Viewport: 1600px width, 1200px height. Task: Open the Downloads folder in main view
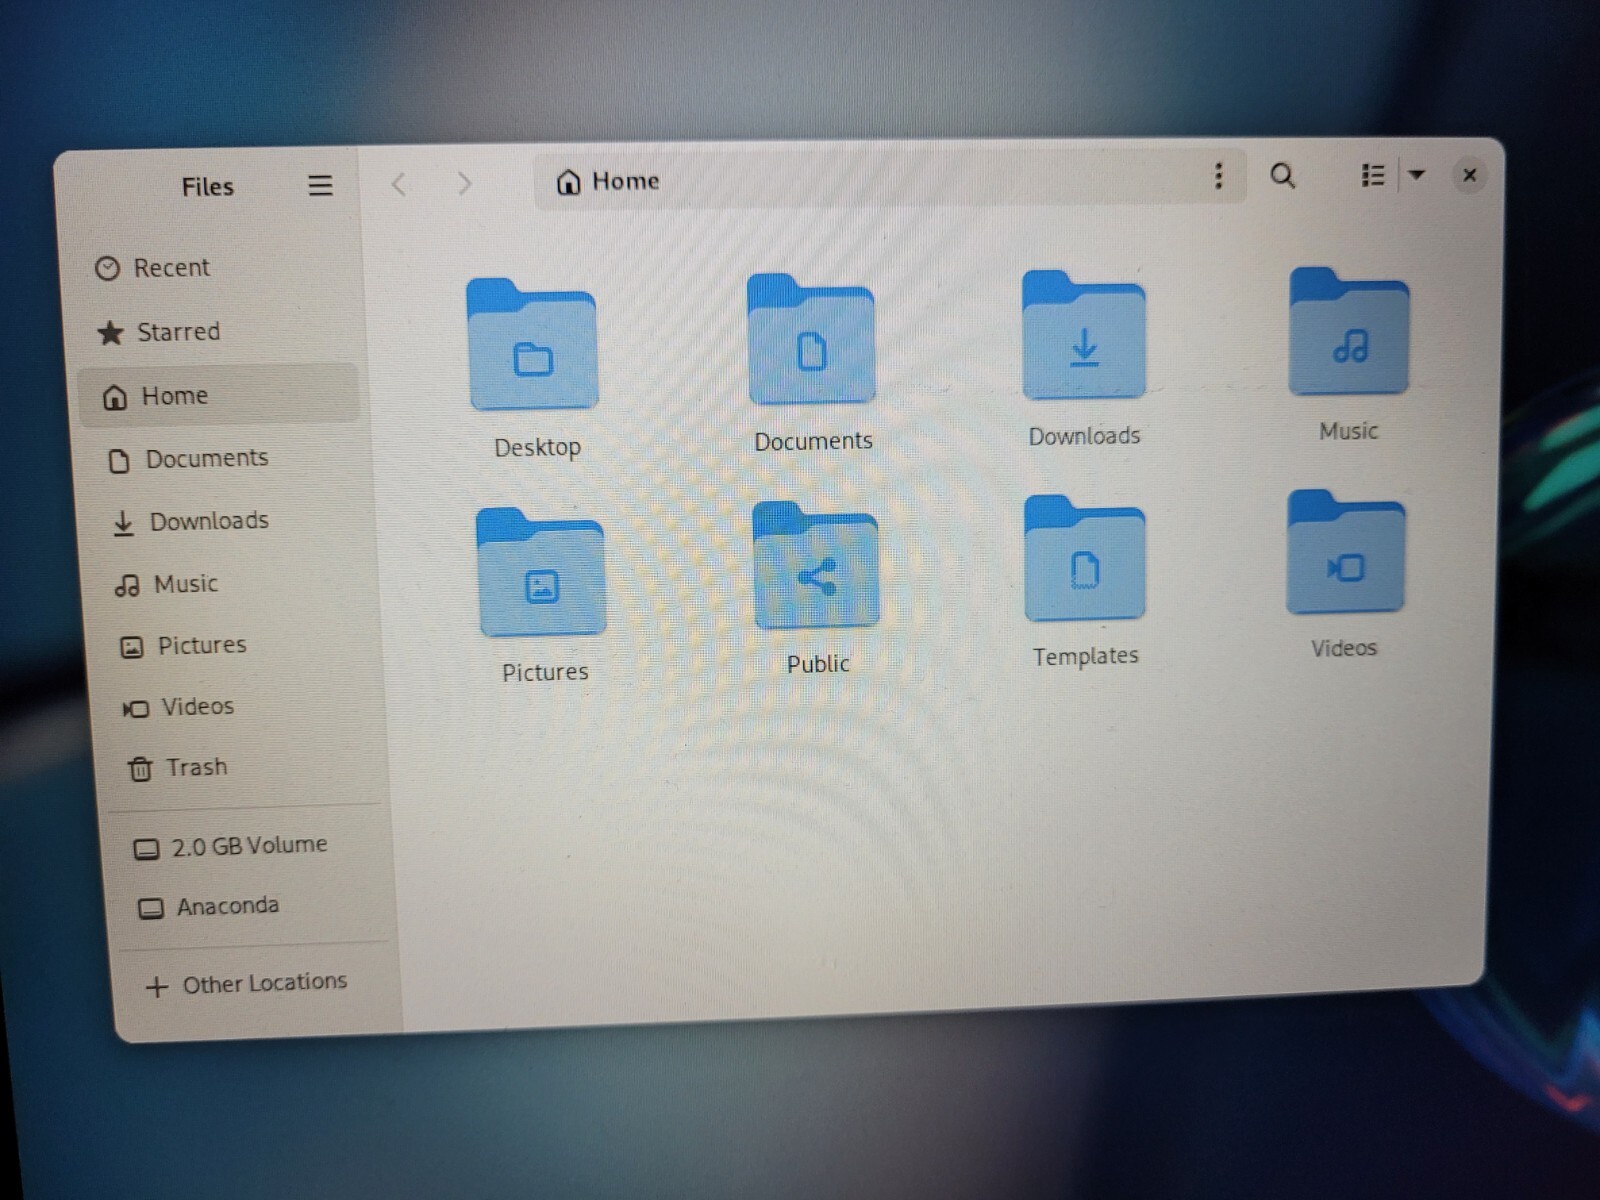1084,335
